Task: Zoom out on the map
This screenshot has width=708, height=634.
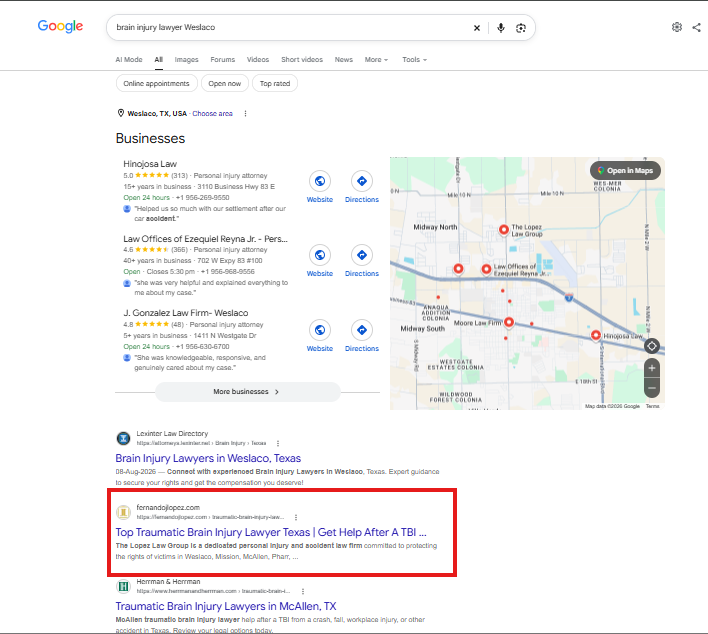Action: click(x=652, y=388)
